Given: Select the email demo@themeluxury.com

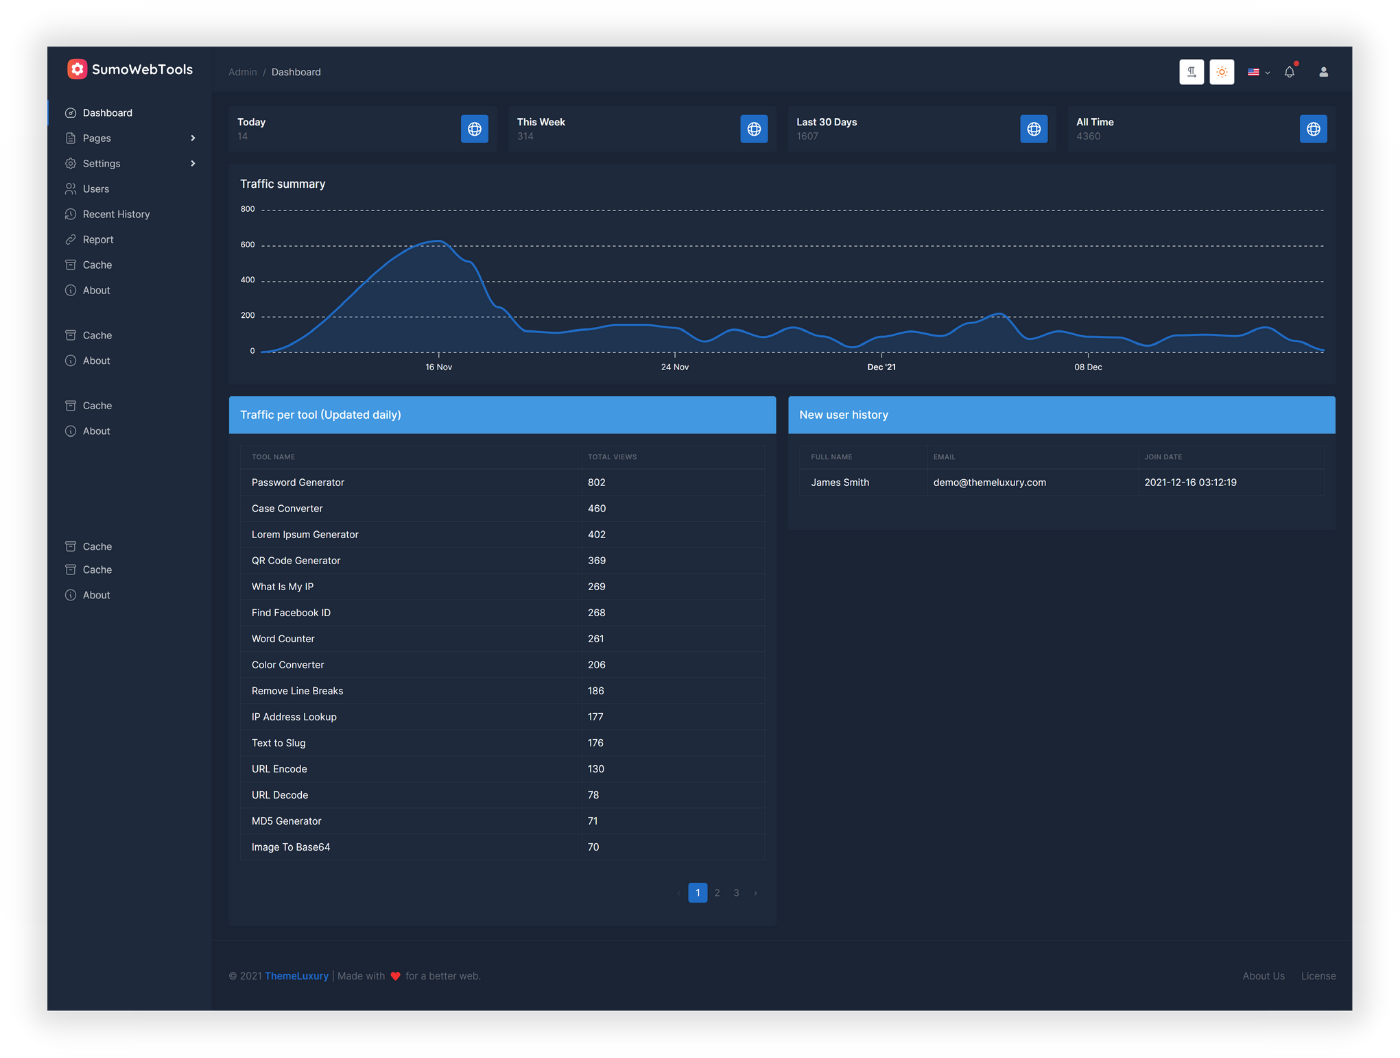Looking at the screenshot, I should pyautogui.click(x=990, y=483).
